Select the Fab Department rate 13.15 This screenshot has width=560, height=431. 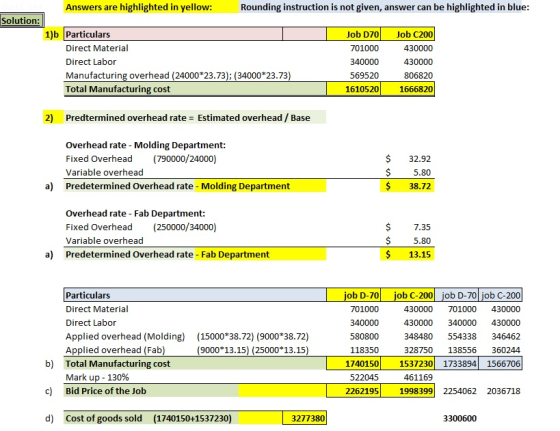[x=408, y=255]
